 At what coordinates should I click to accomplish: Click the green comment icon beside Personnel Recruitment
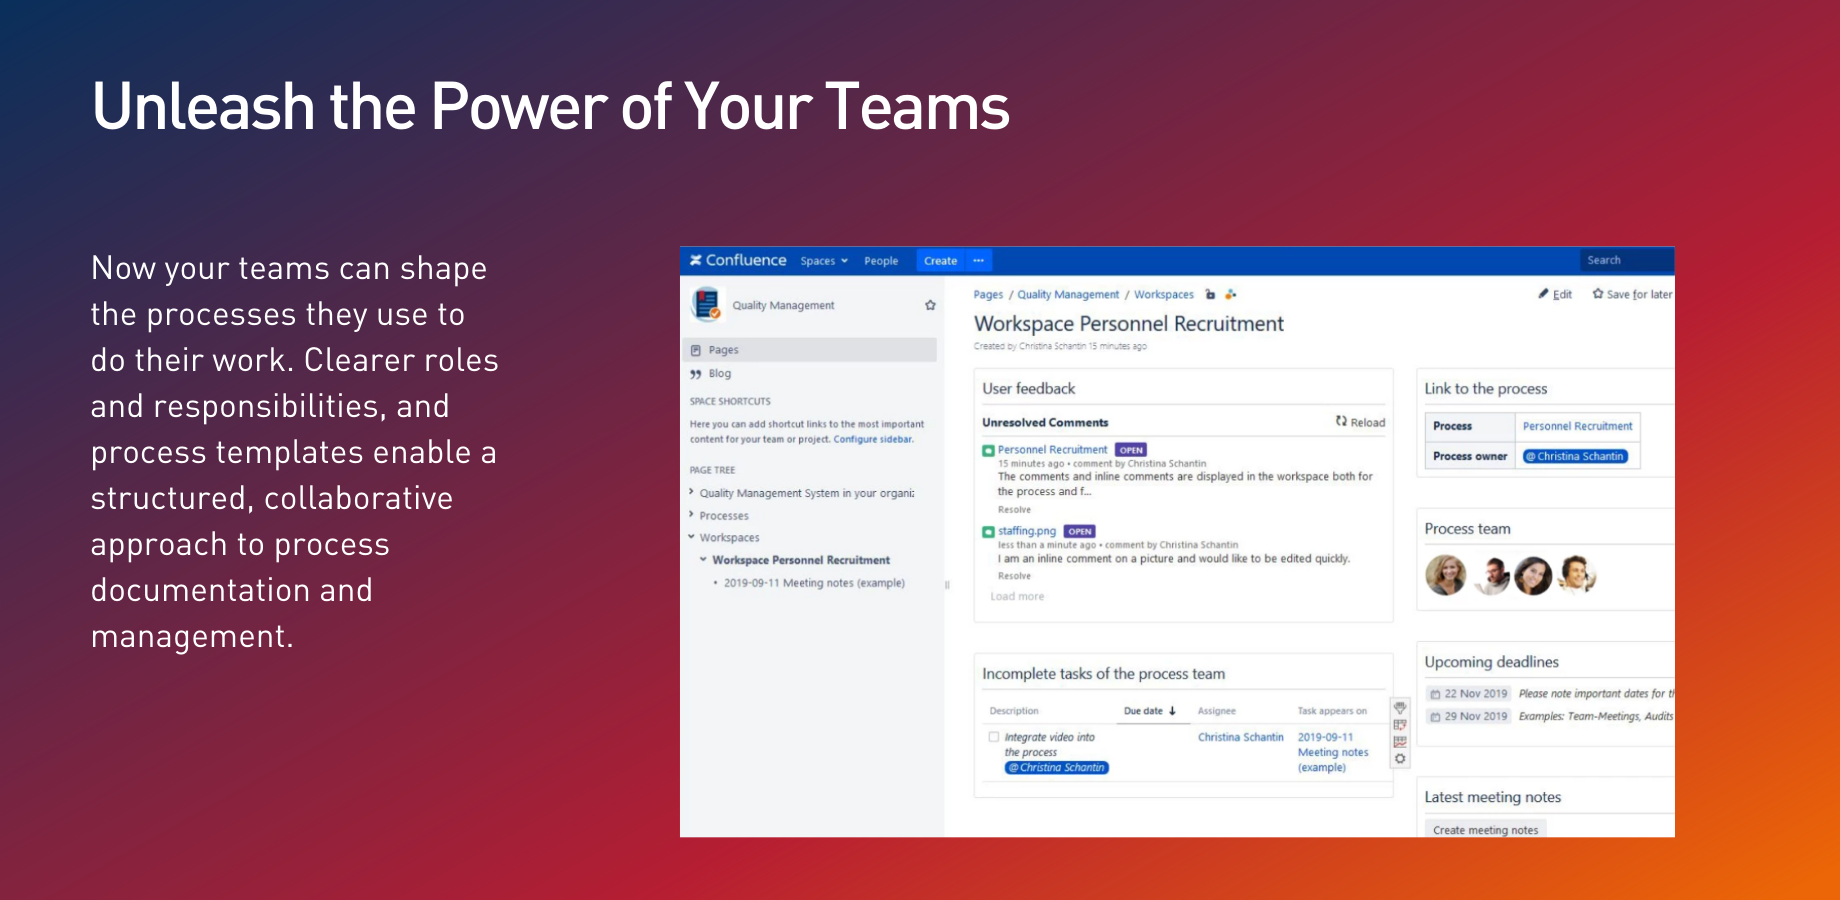pyautogui.click(x=988, y=451)
